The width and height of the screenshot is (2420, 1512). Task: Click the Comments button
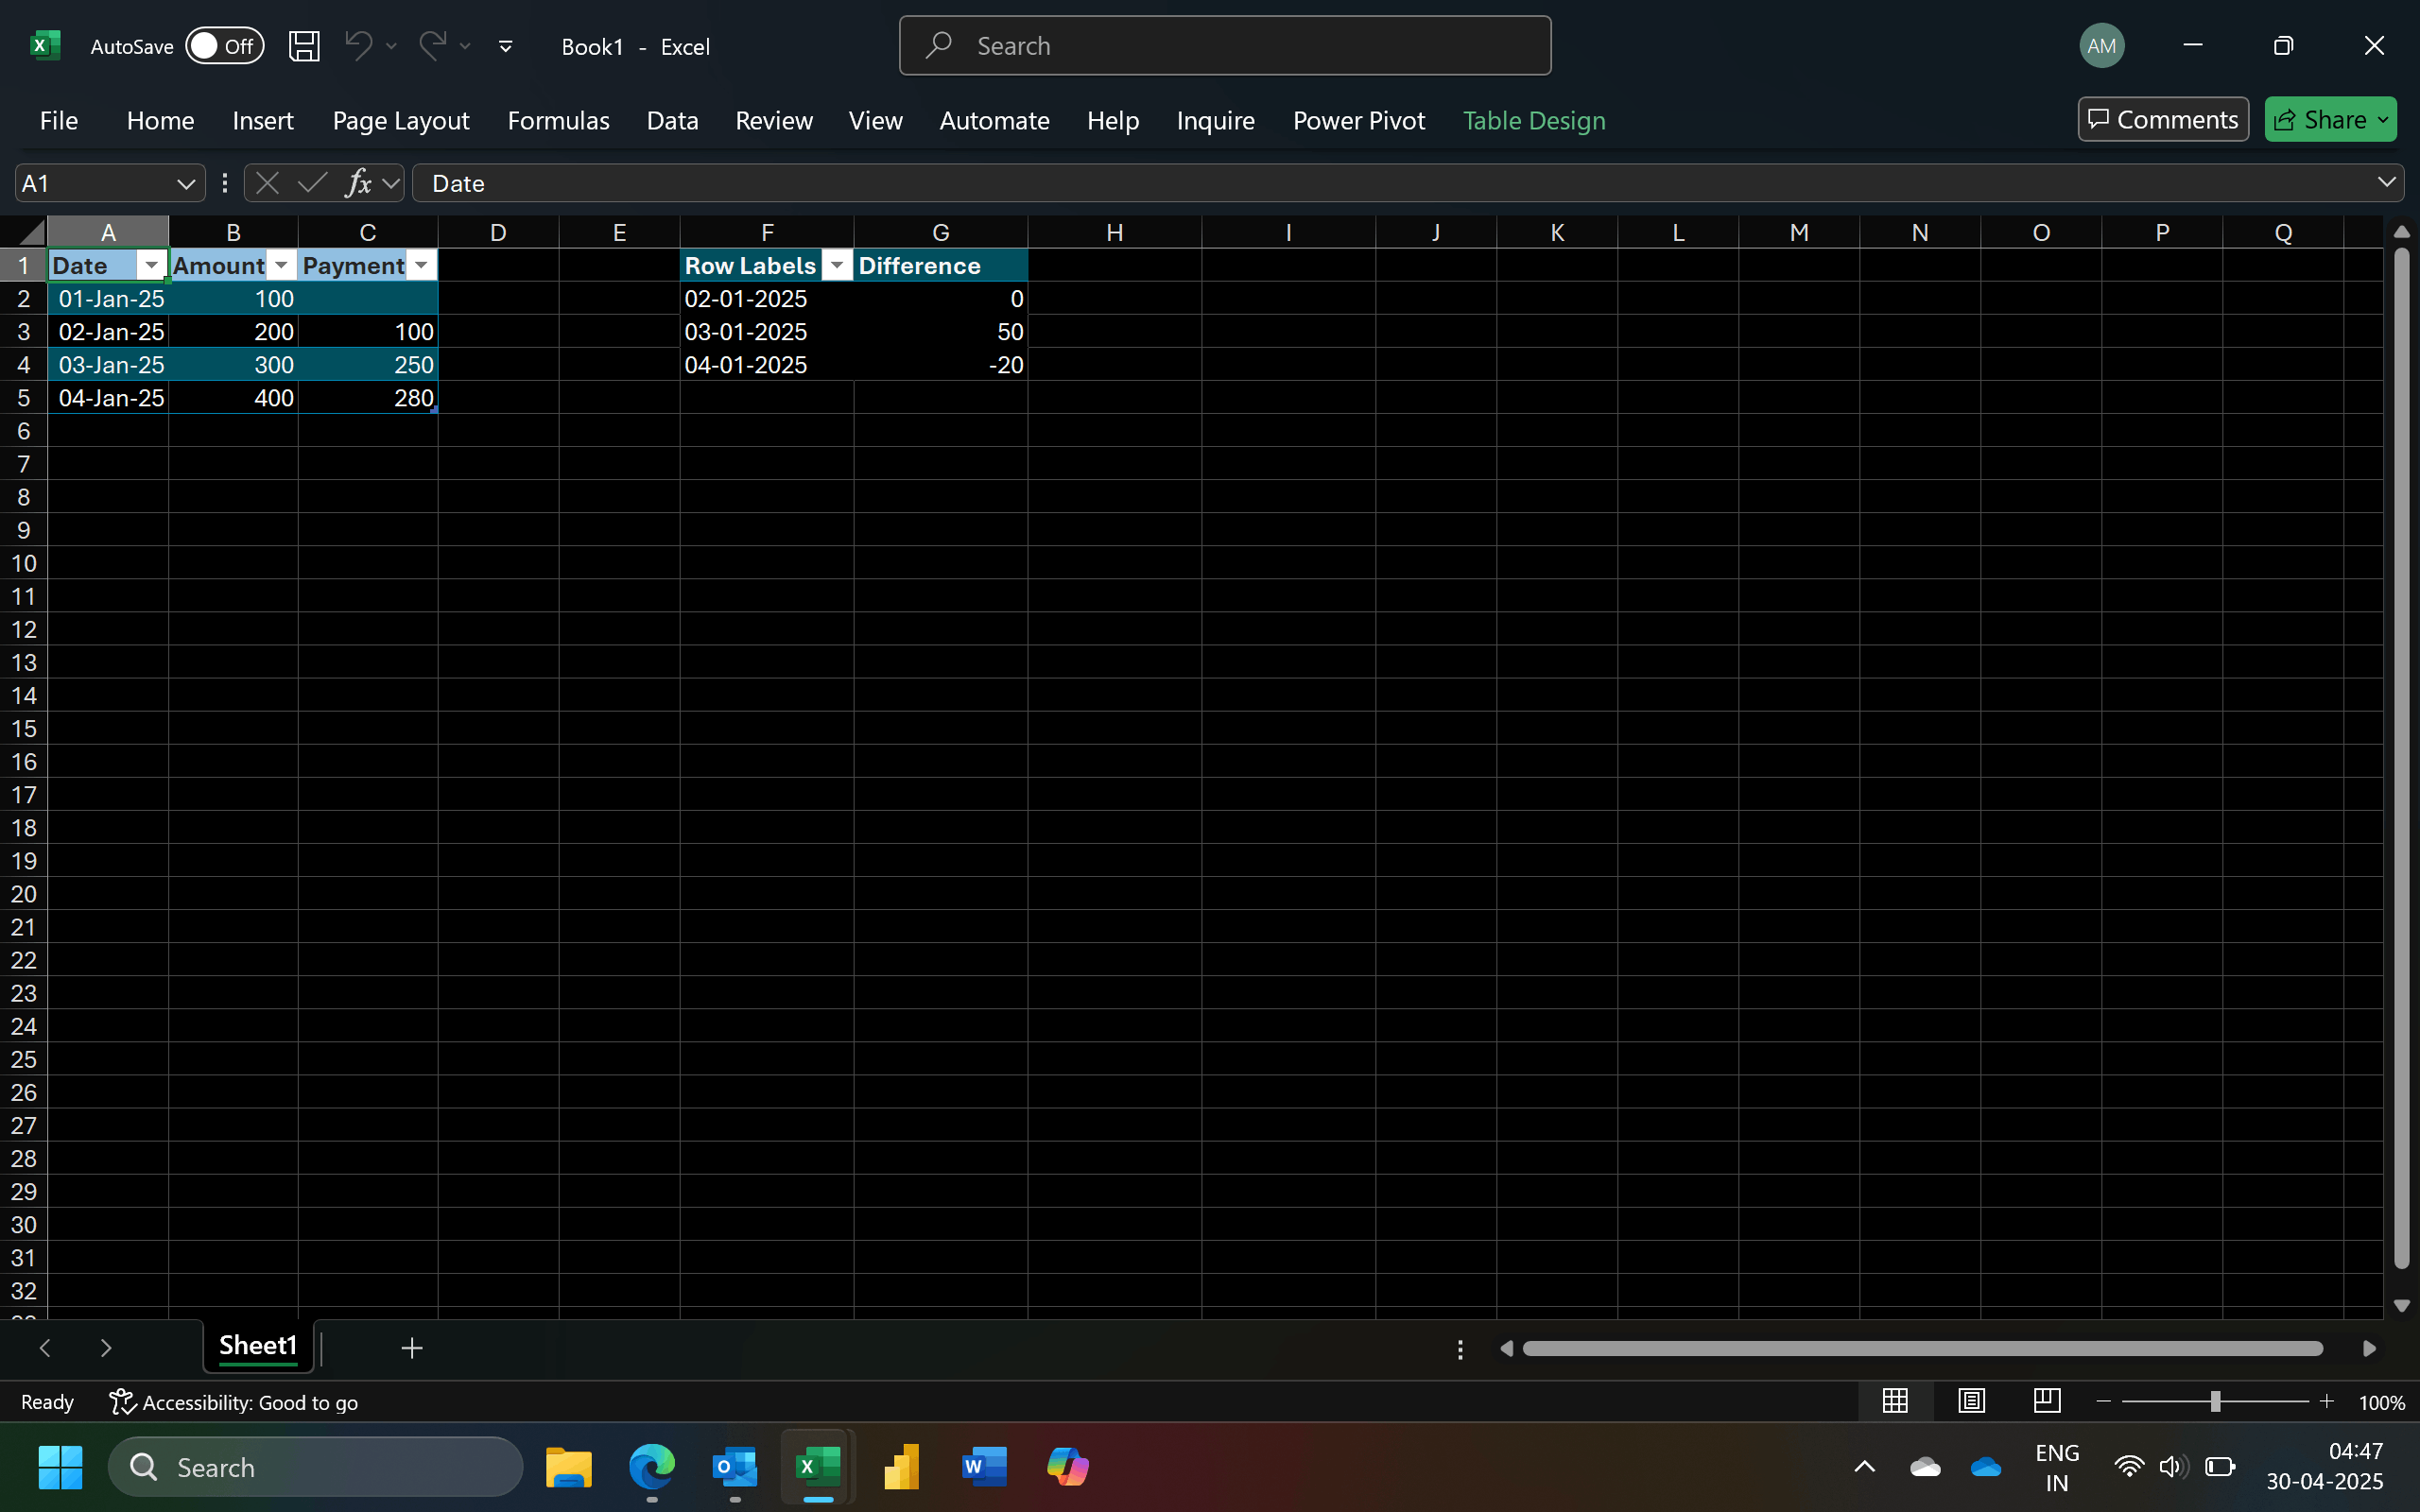coord(2163,120)
